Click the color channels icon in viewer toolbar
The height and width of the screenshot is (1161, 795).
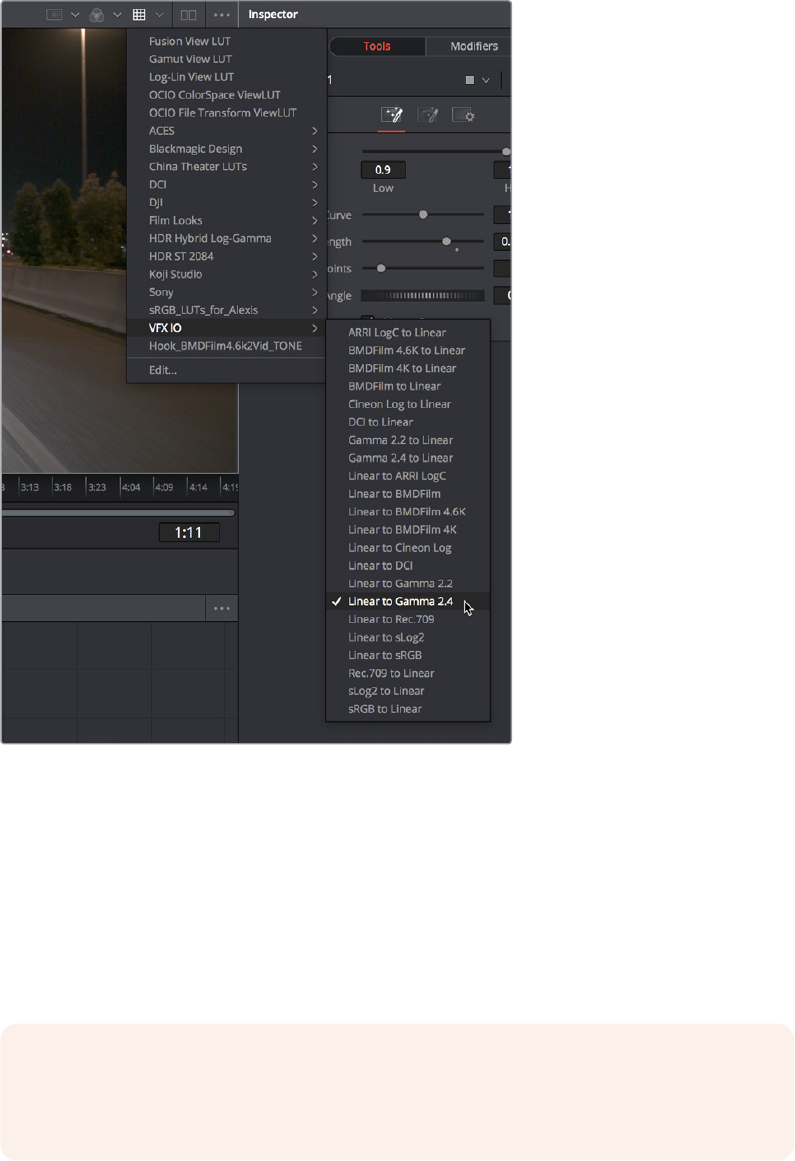(x=96, y=14)
